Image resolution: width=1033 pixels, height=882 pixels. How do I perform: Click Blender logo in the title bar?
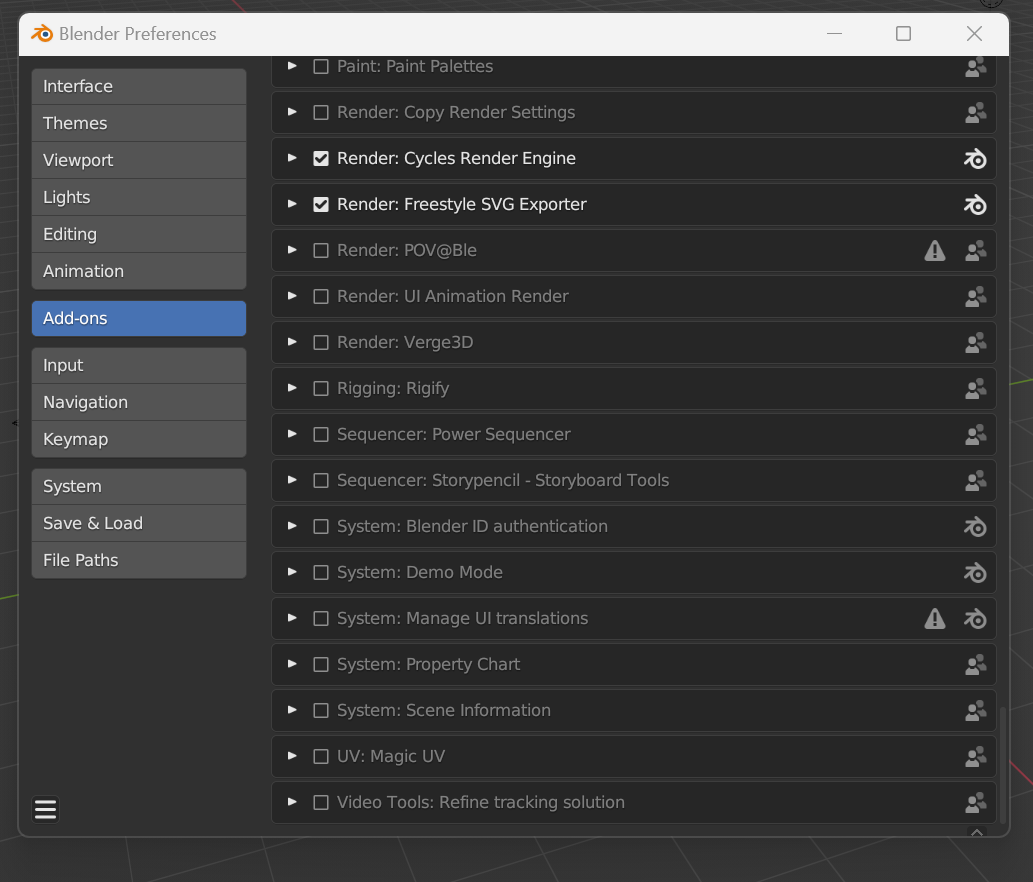pyautogui.click(x=42, y=34)
